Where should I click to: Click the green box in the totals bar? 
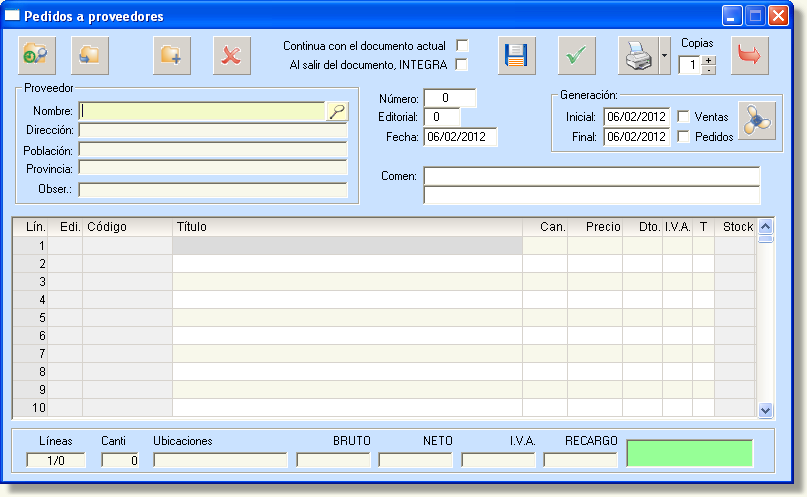[x=689, y=453]
